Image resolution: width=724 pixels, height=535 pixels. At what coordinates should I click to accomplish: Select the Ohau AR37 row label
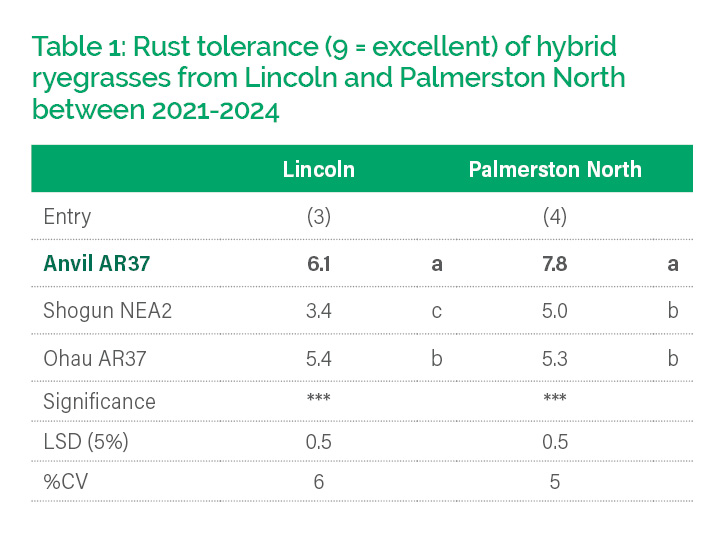[x=95, y=358]
